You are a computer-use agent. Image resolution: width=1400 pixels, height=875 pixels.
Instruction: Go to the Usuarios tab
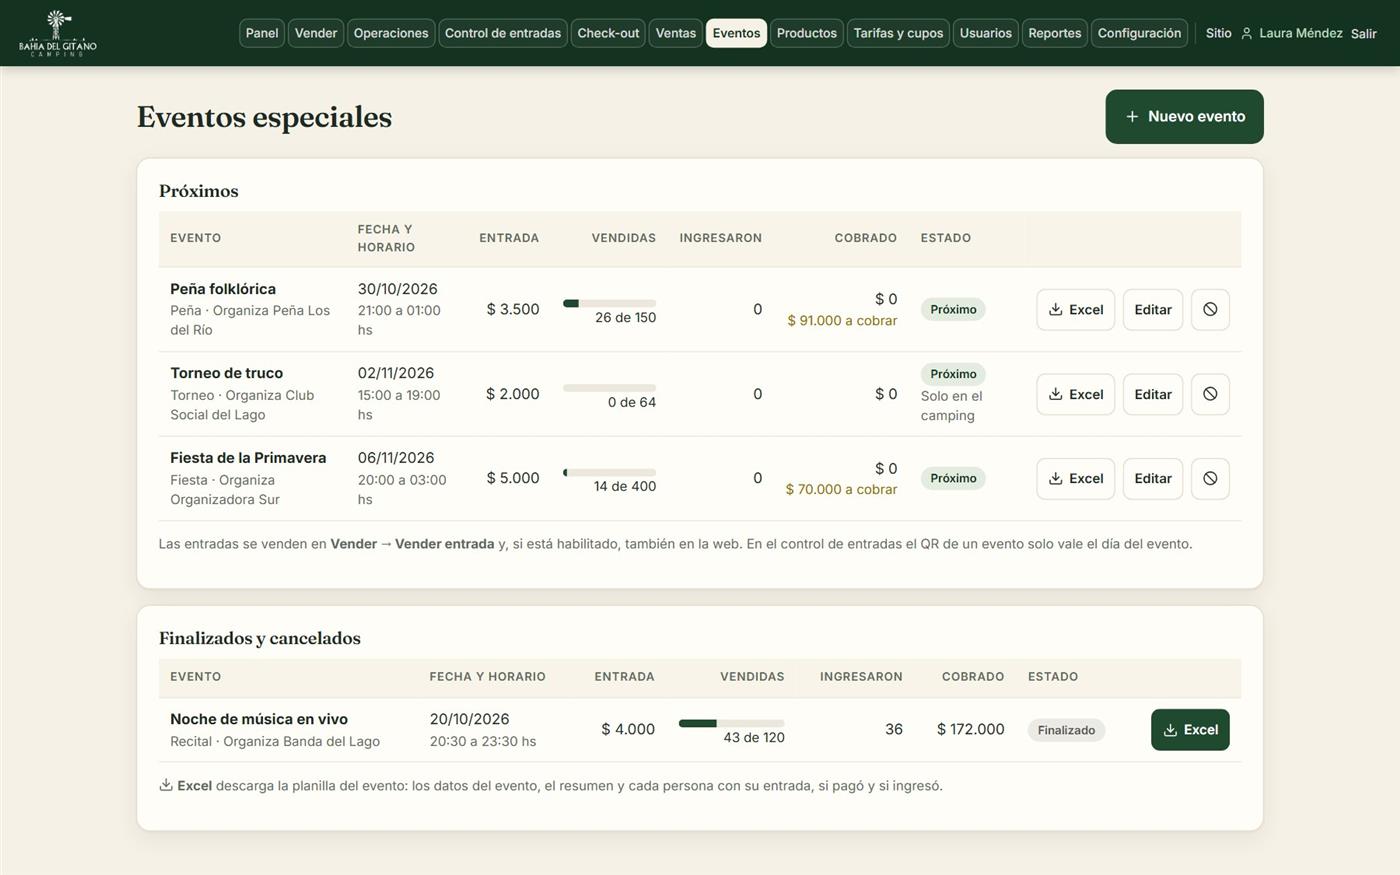(x=986, y=33)
